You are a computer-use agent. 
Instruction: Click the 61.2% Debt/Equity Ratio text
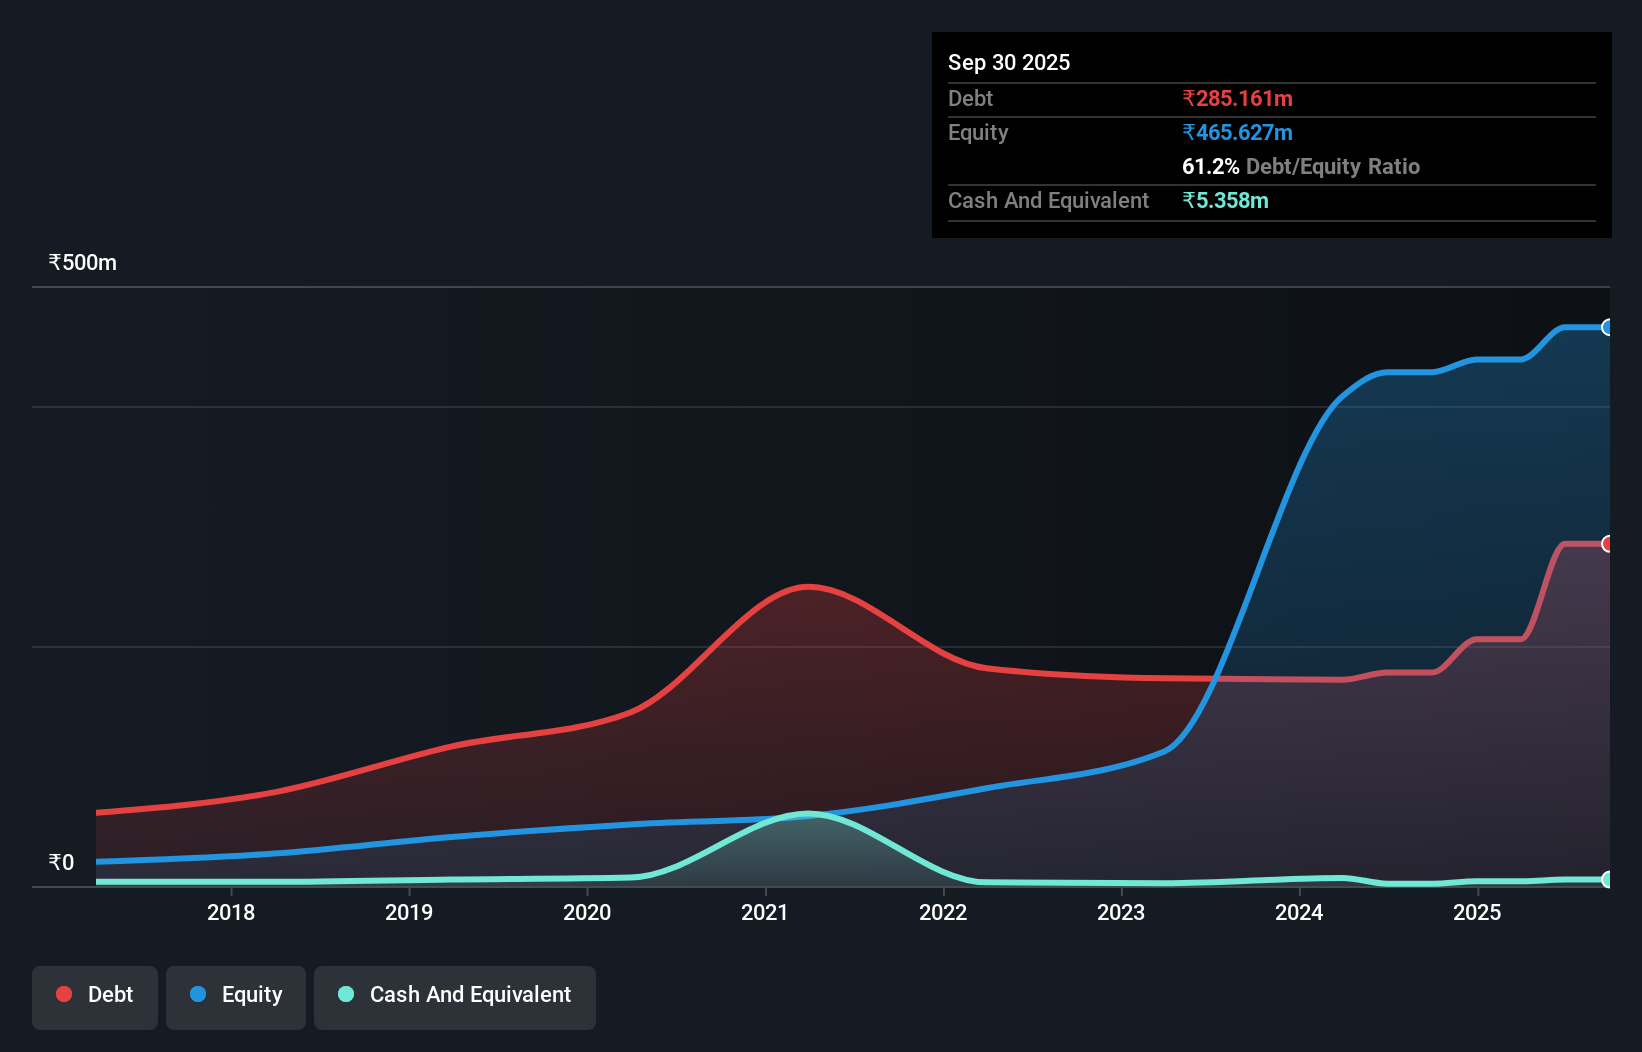(x=1301, y=166)
